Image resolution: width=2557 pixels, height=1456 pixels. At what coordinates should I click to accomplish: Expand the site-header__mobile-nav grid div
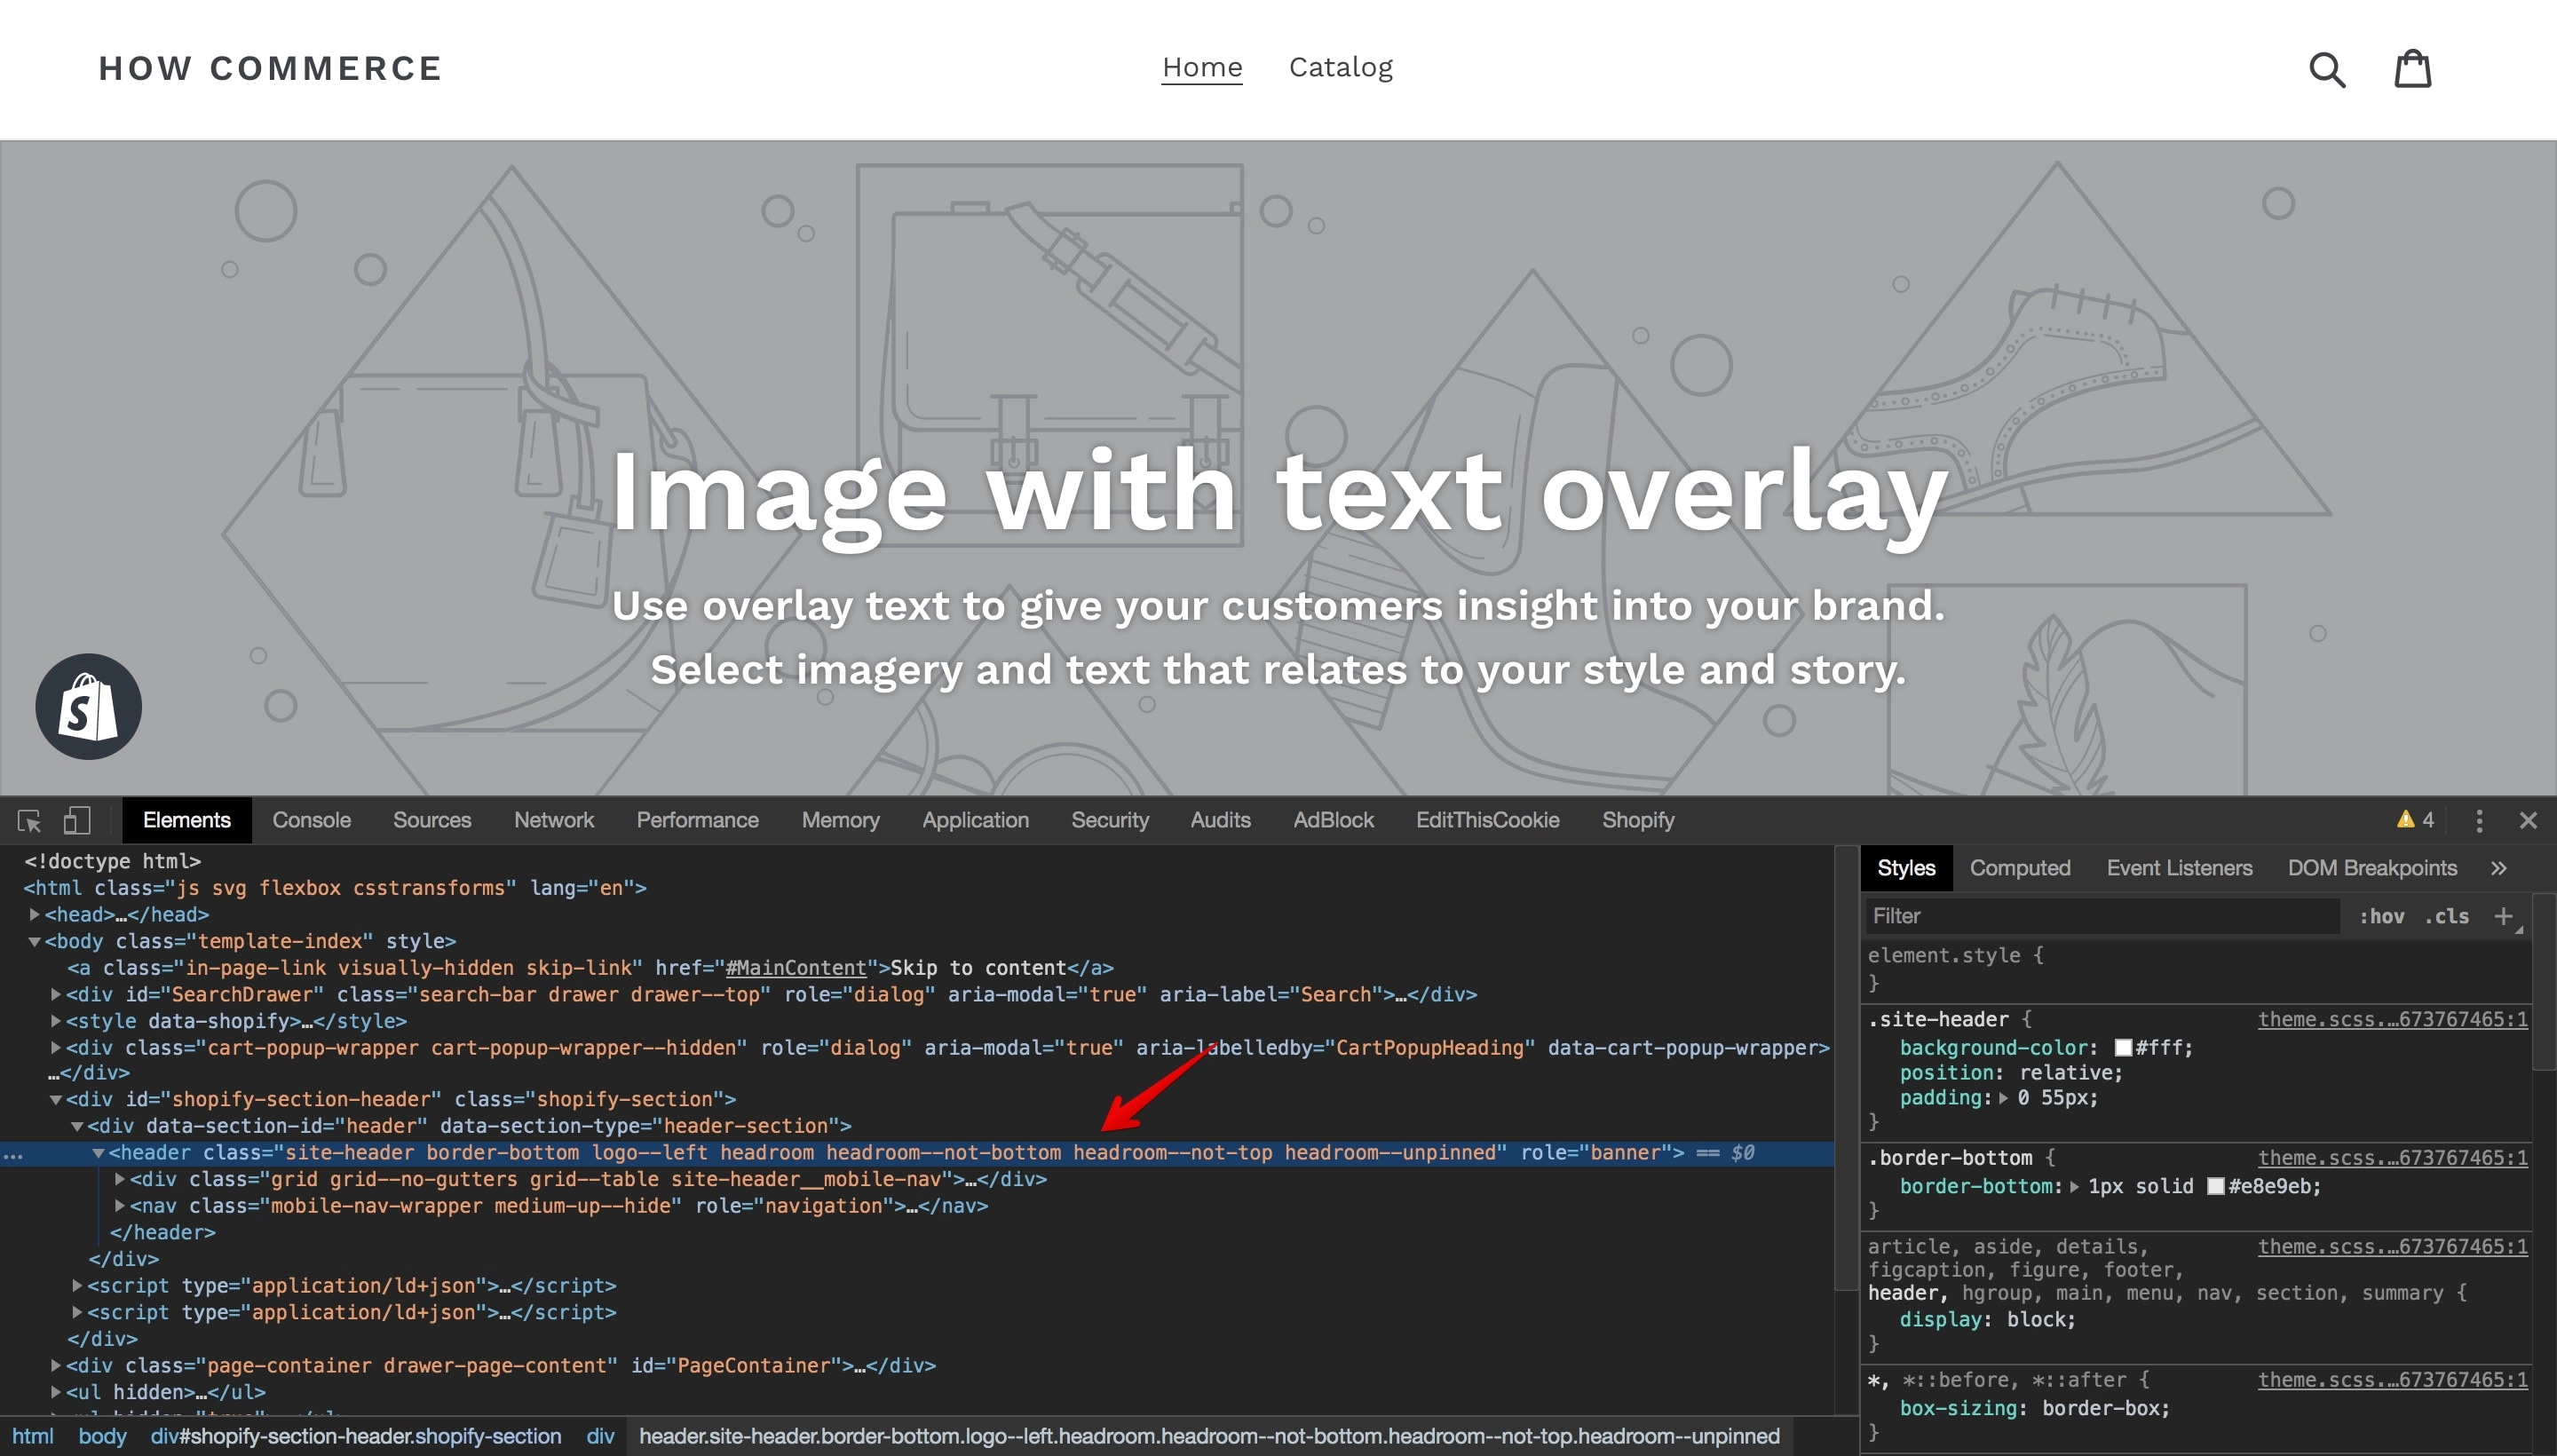(x=120, y=1179)
